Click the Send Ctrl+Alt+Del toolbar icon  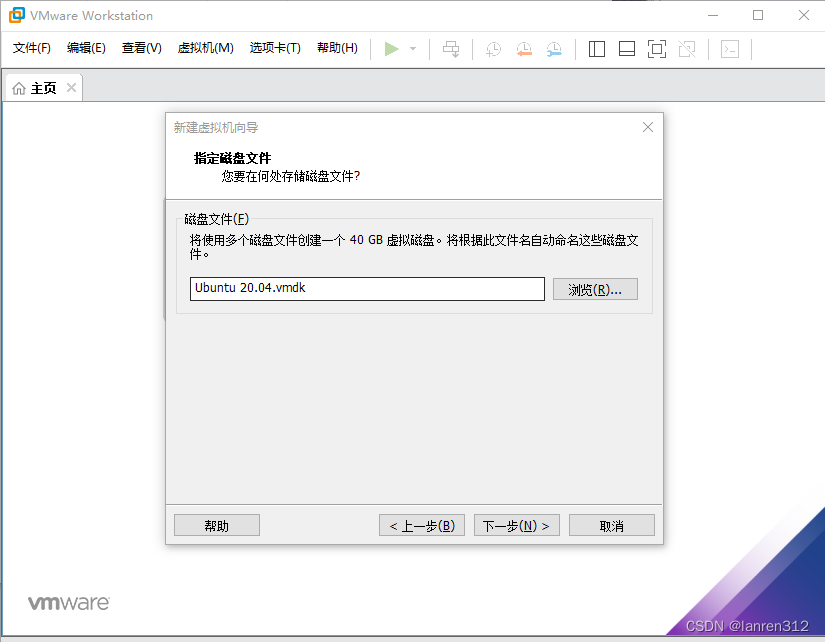point(452,48)
